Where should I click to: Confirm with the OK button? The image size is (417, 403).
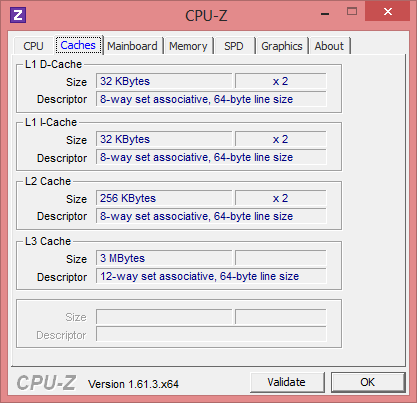pos(368,382)
